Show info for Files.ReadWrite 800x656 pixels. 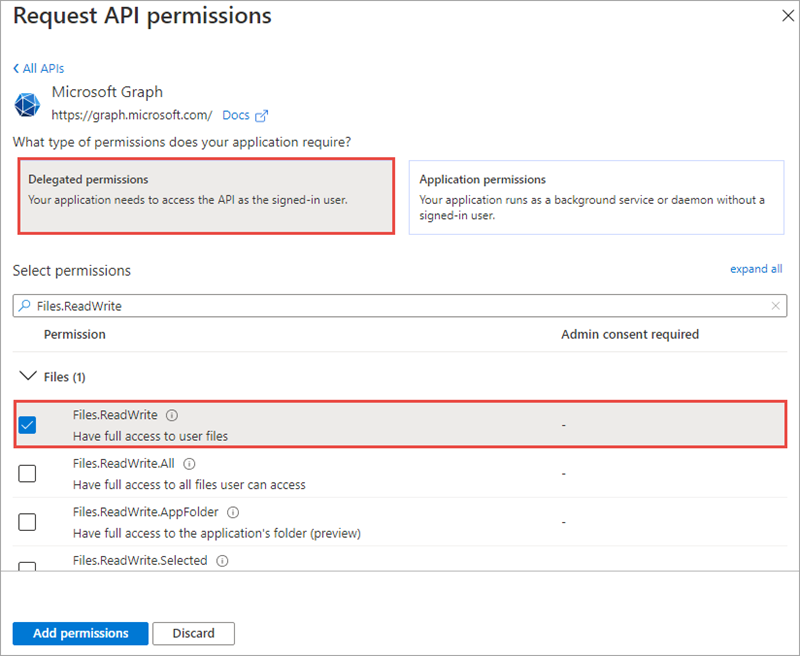172,415
